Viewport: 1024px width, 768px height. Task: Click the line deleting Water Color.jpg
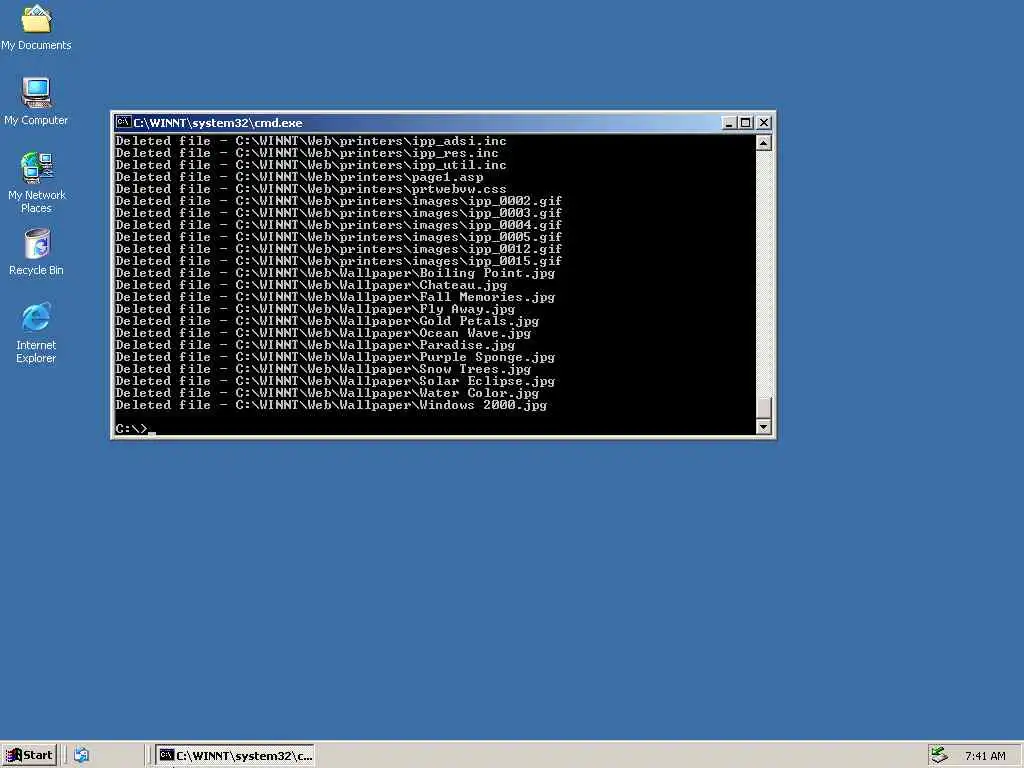[x=327, y=393]
